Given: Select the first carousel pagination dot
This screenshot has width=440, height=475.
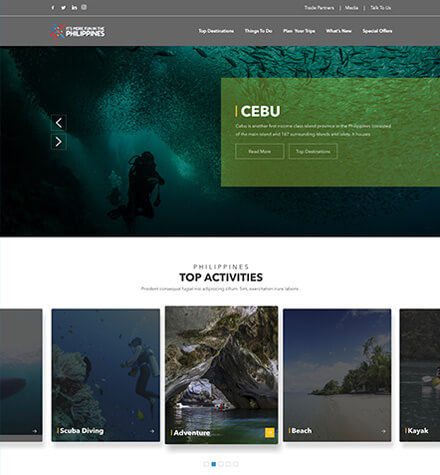Looking at the screenshot, I should (x=206, y=464).
